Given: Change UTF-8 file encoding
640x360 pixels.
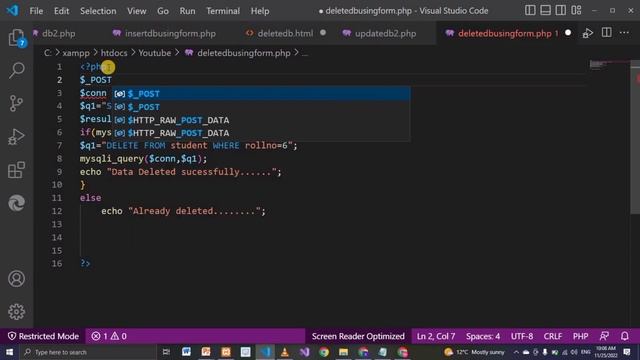Looking at the screenshot, I should (522, 336).
